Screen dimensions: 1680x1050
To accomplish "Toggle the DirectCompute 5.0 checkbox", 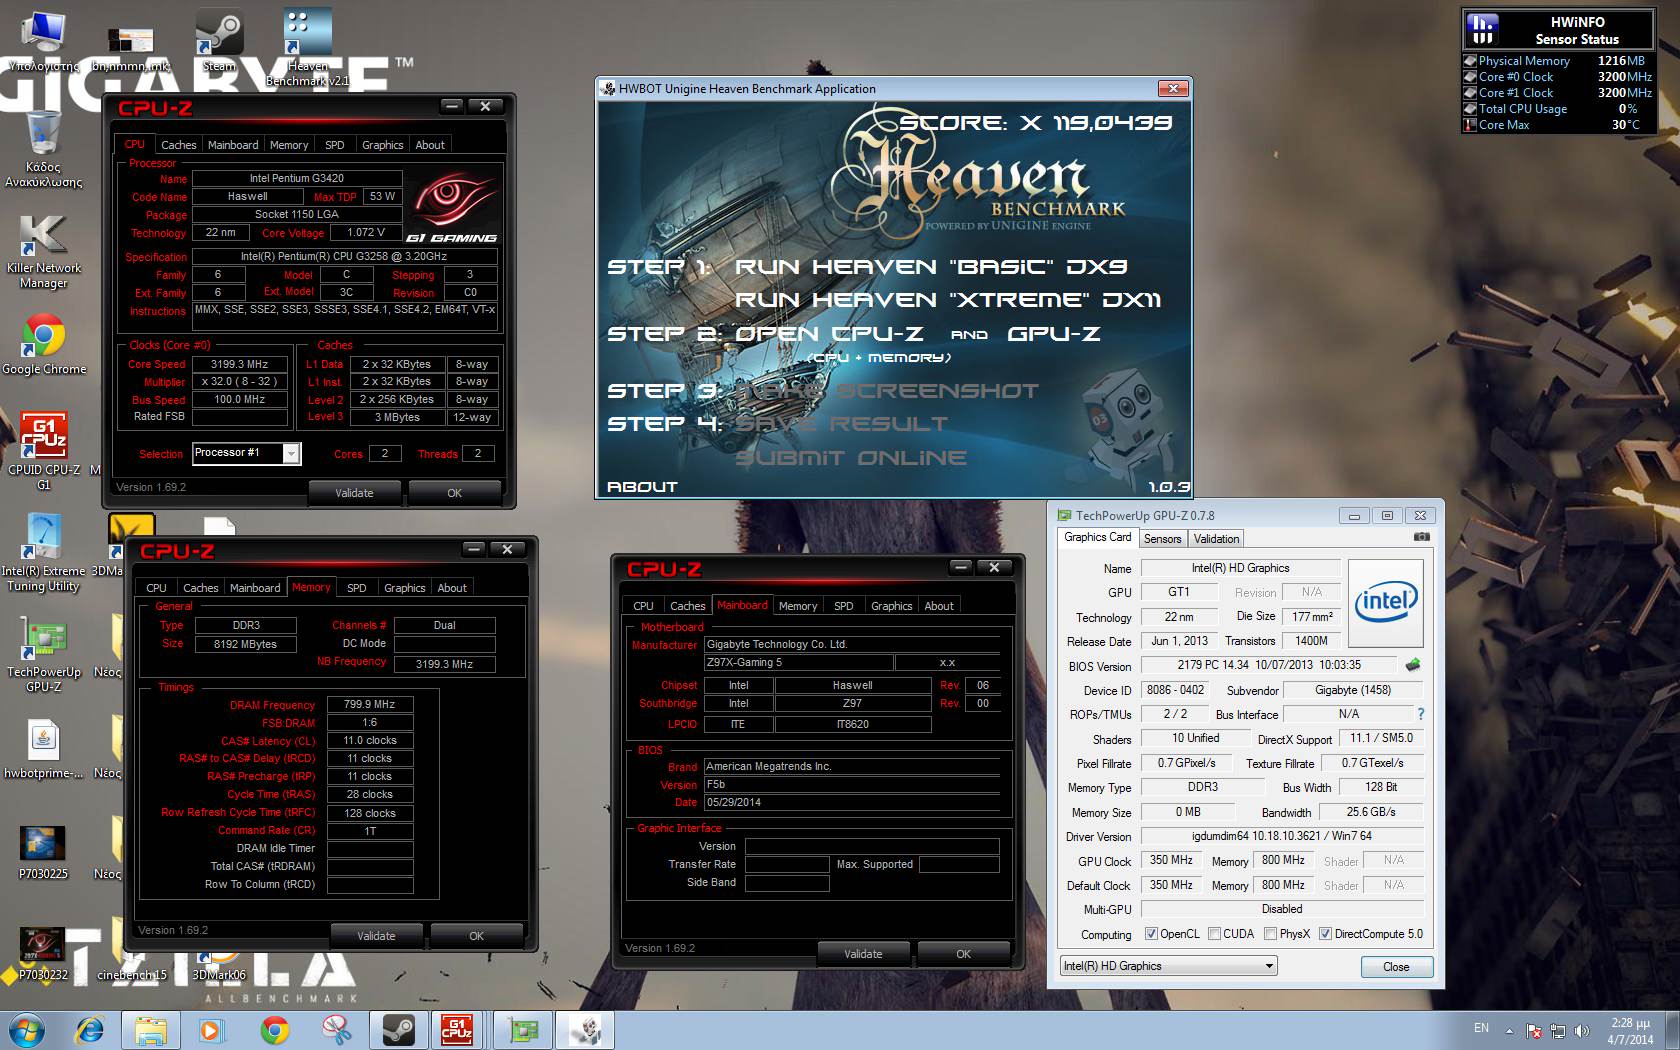I will coord(1325,934).
